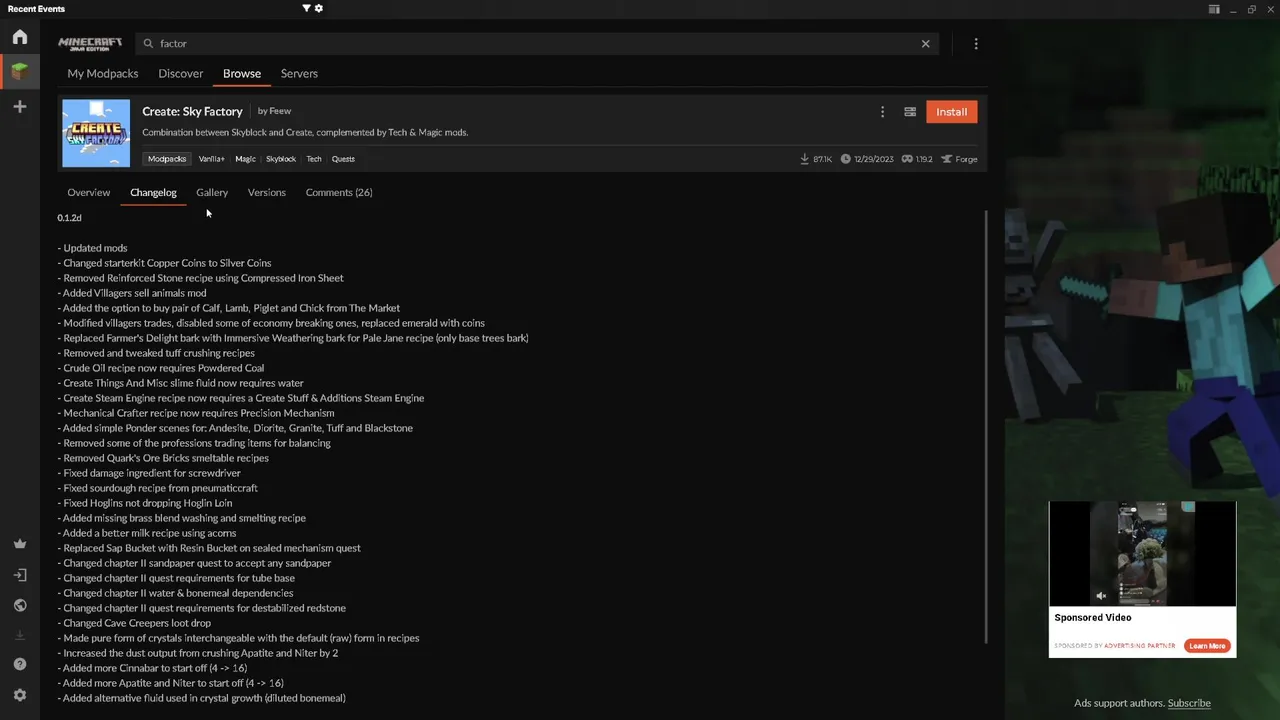Open the Versions tab
Screen dimensions: 1280x720
tap(267, 192)
